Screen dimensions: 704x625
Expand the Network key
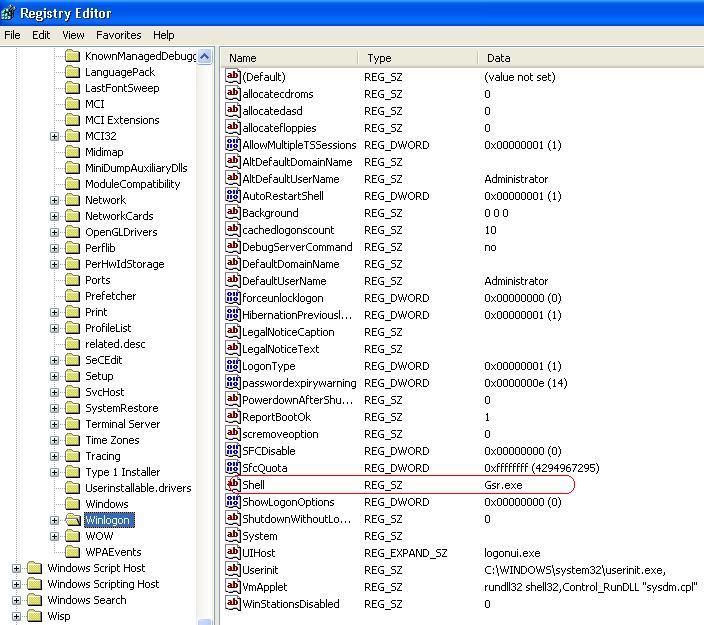pos(54,200)
